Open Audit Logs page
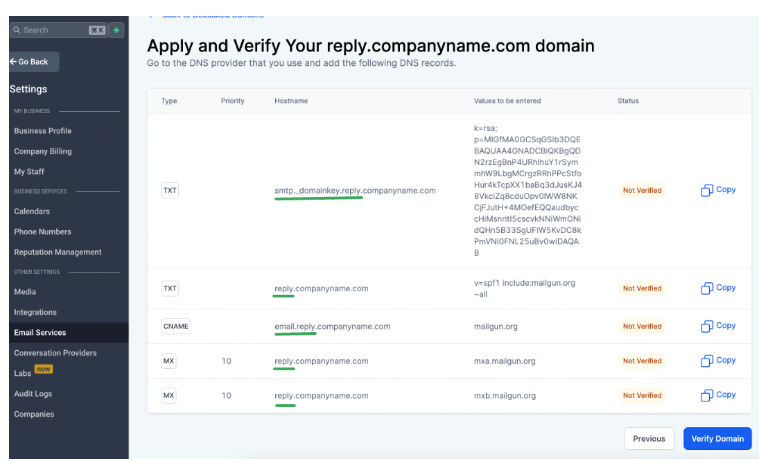Viewport: 762px width, 463px height. 33,394
